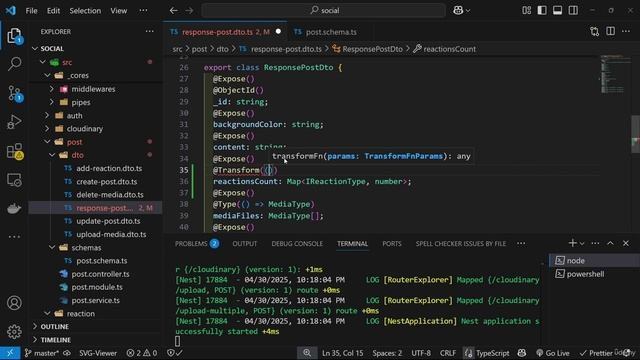The height and width of the screenshot is (360, 640).
Task: Go forward with the navigation arrow
Action: [x=189, y=11]
